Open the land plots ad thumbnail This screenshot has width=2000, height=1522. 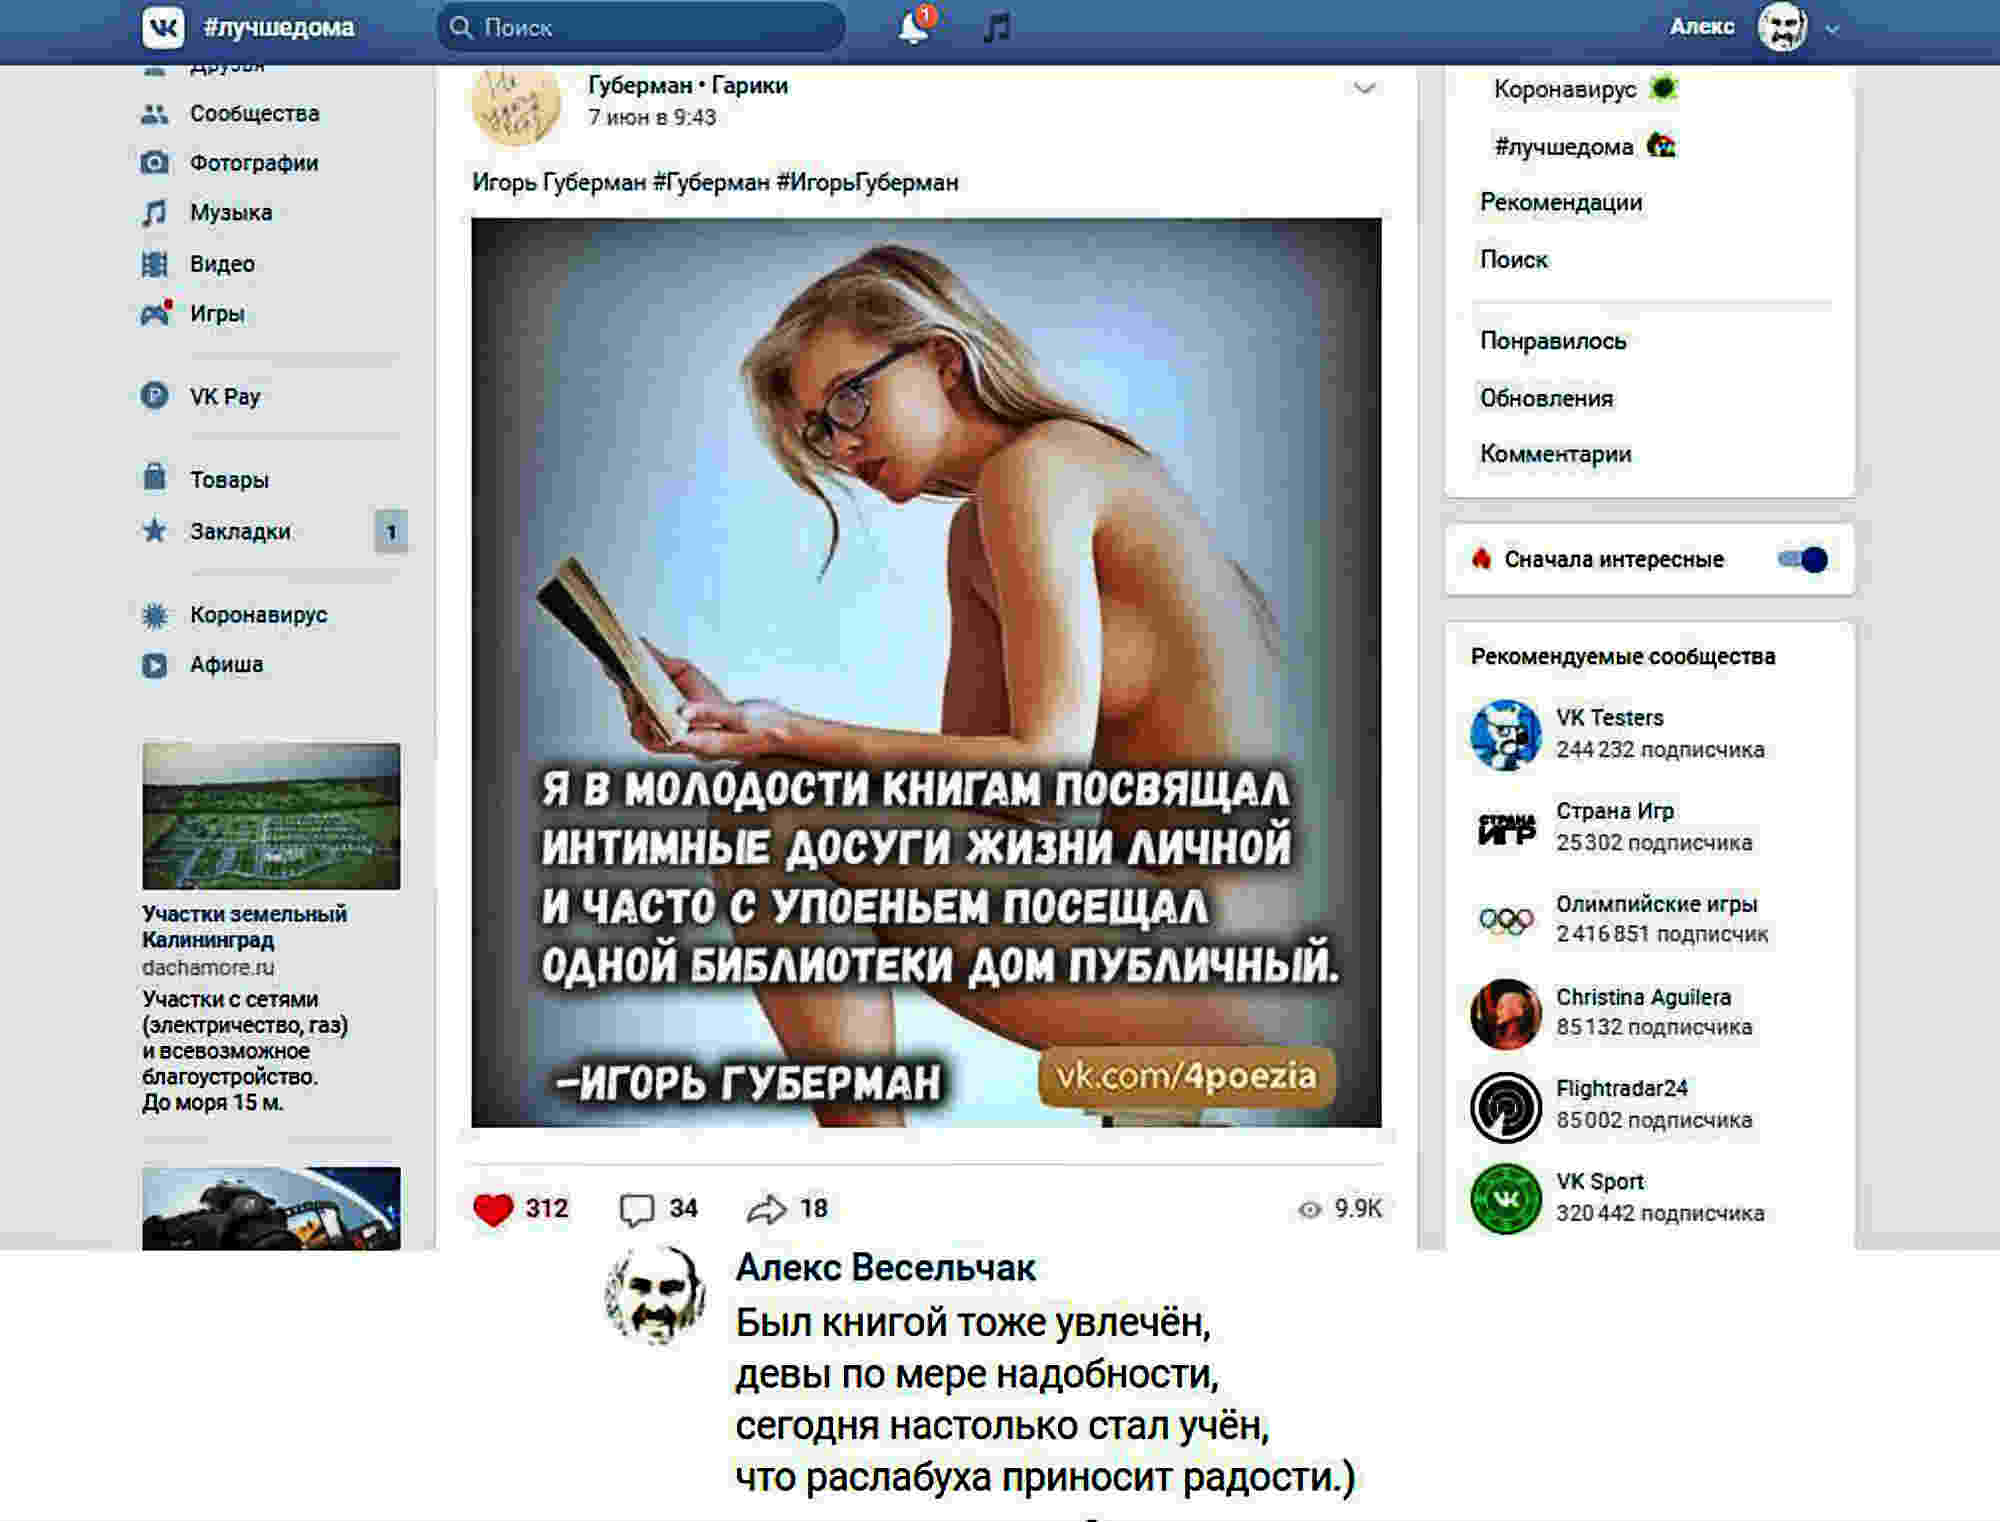(271, 816)
